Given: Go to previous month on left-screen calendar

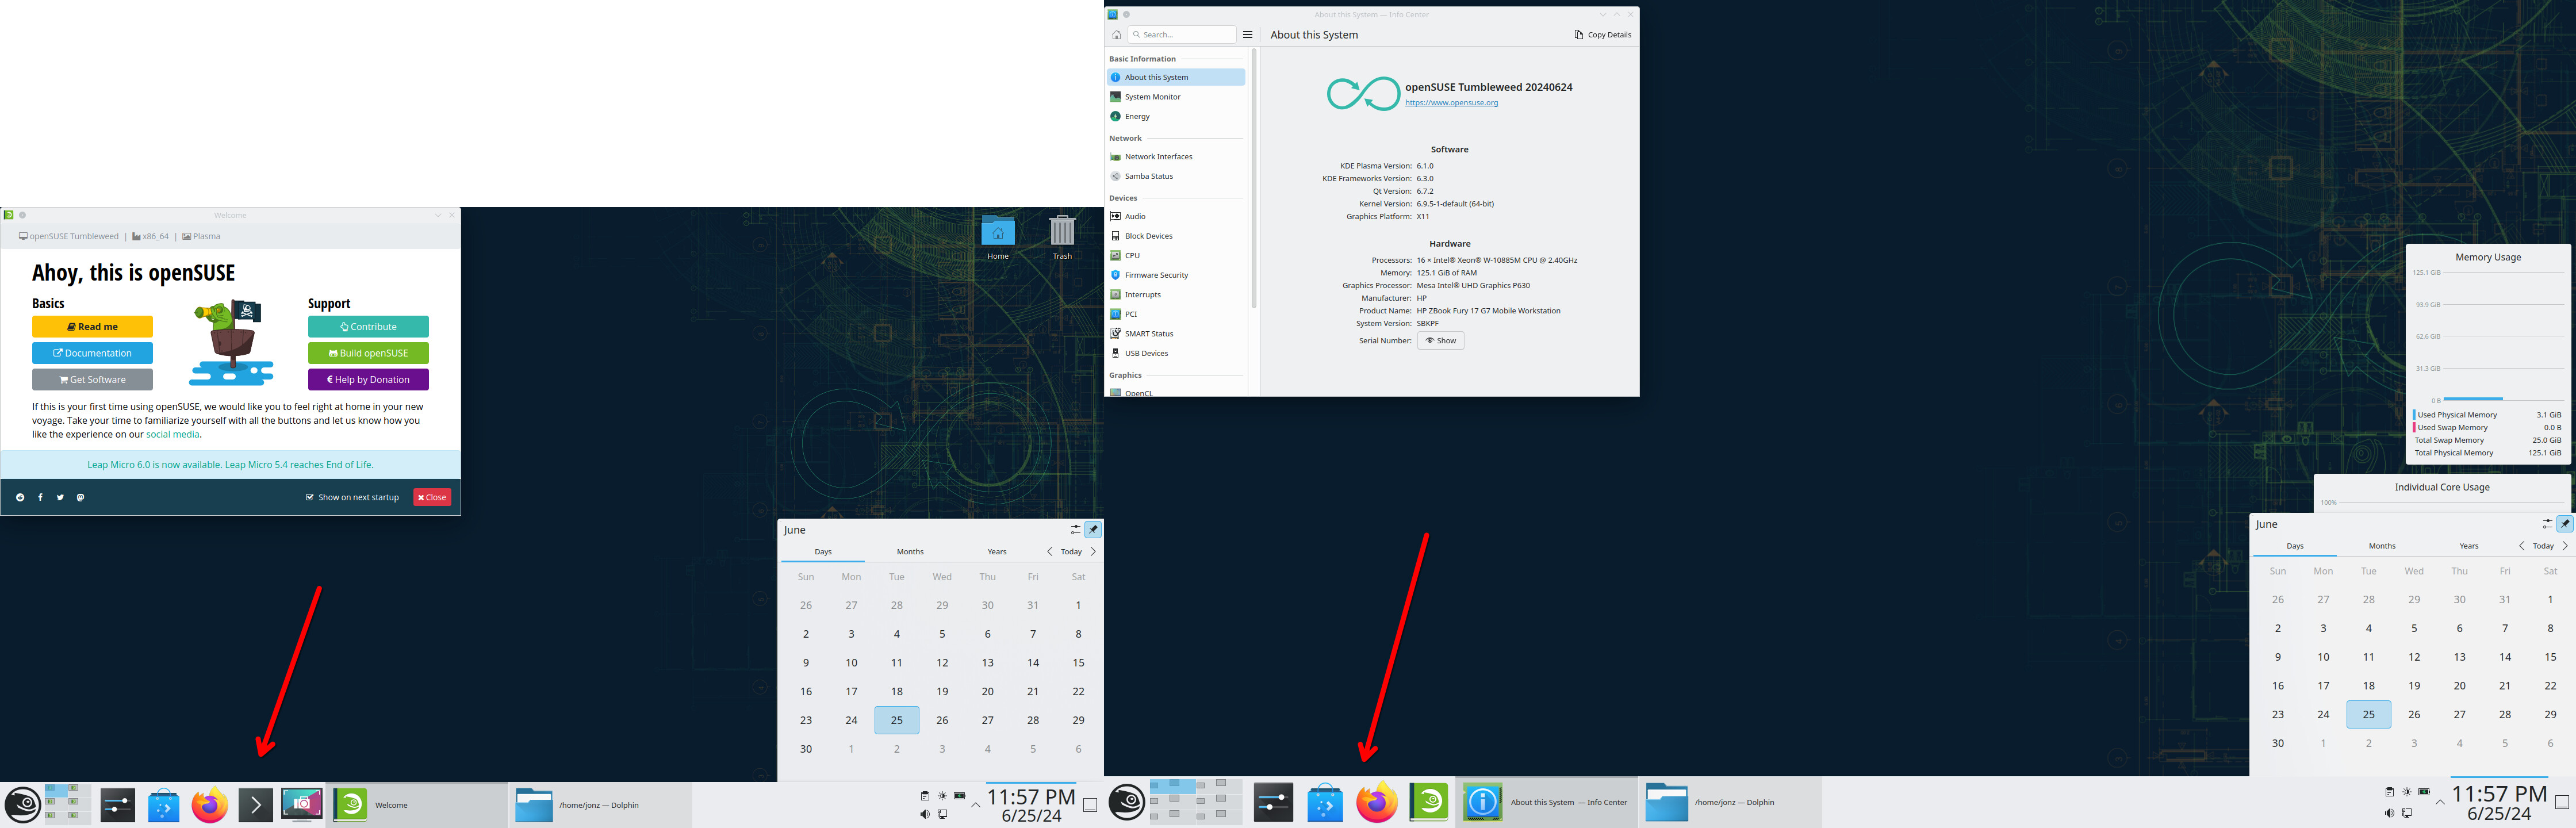Looking at the screenshot, I should click(1049, 552).
